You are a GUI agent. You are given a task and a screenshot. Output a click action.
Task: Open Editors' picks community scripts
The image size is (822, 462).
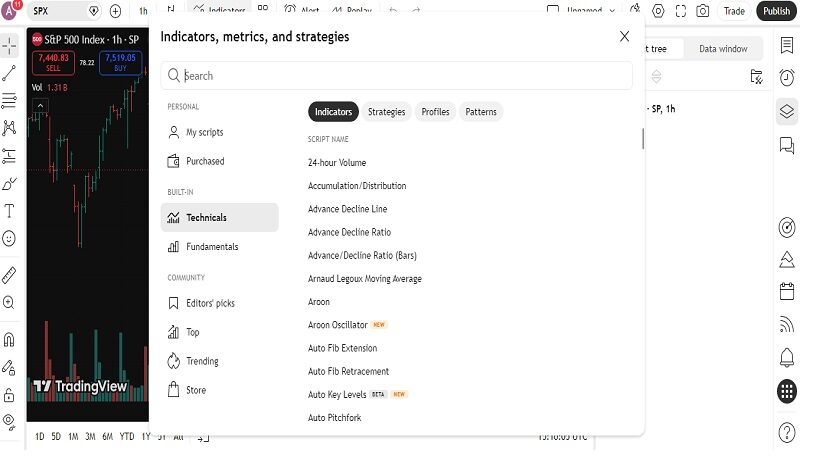(220, 303)
